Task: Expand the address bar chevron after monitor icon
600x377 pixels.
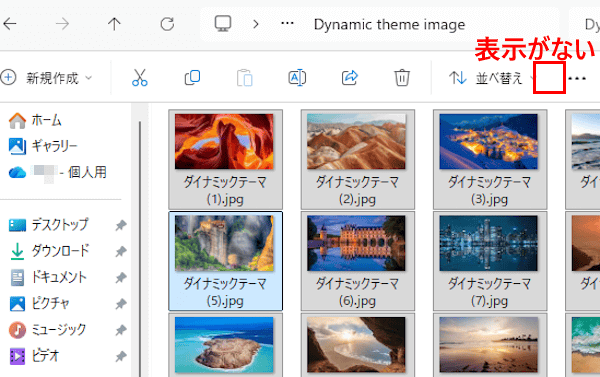Action: pyautogui.click(x=256, y=24)
